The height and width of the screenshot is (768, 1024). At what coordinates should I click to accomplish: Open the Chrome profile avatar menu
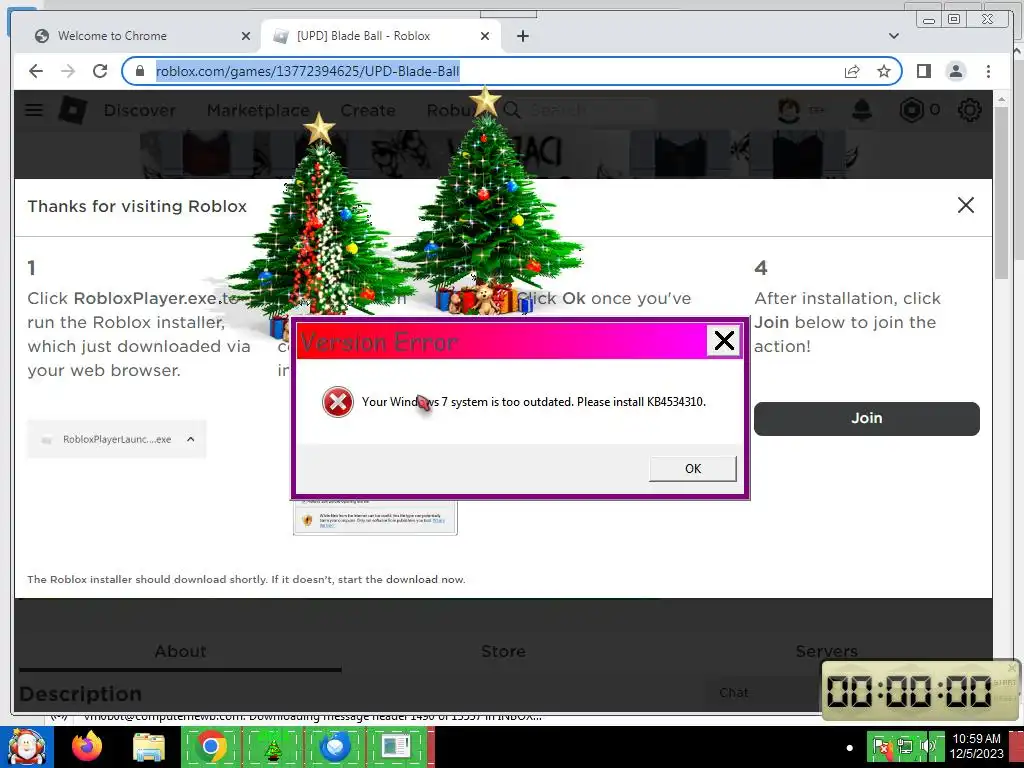click(x=955, y=71)
